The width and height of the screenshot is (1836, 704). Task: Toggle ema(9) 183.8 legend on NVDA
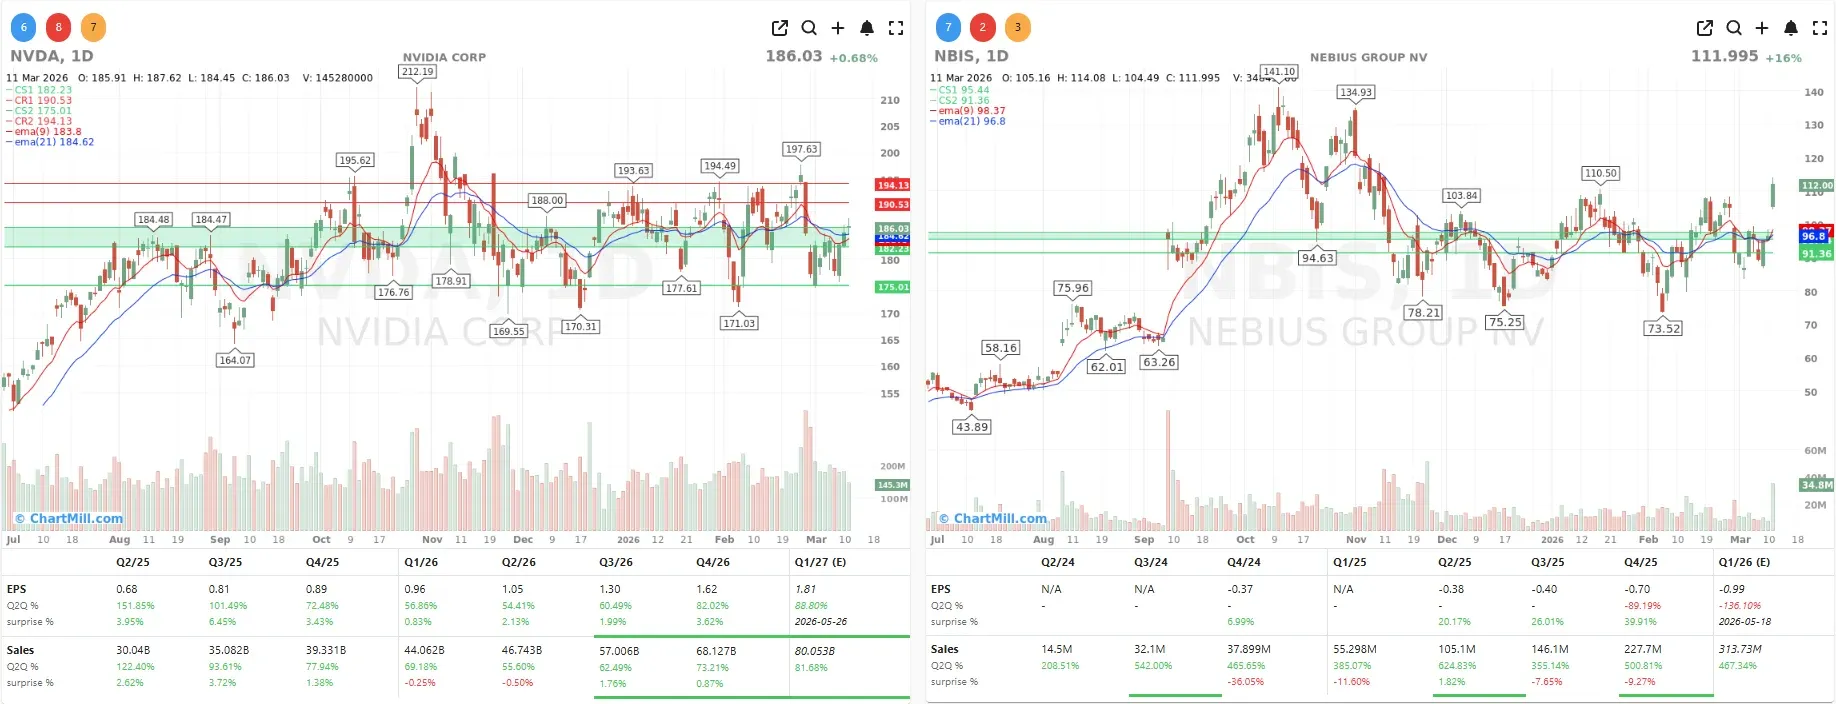click(44, 132)
